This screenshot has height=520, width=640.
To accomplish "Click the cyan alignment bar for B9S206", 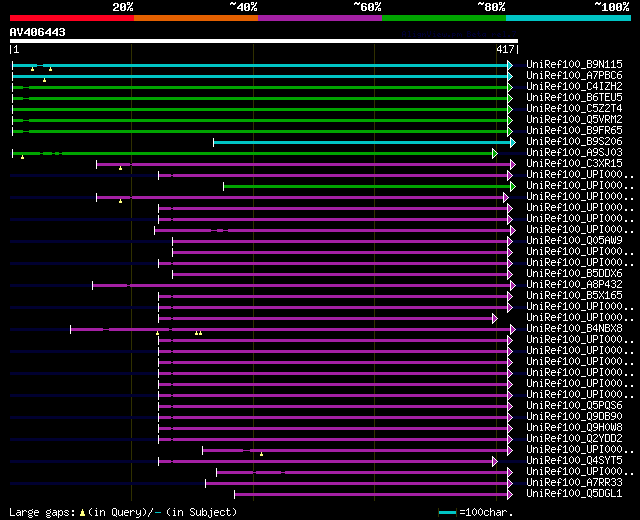I will coord(362,142).
